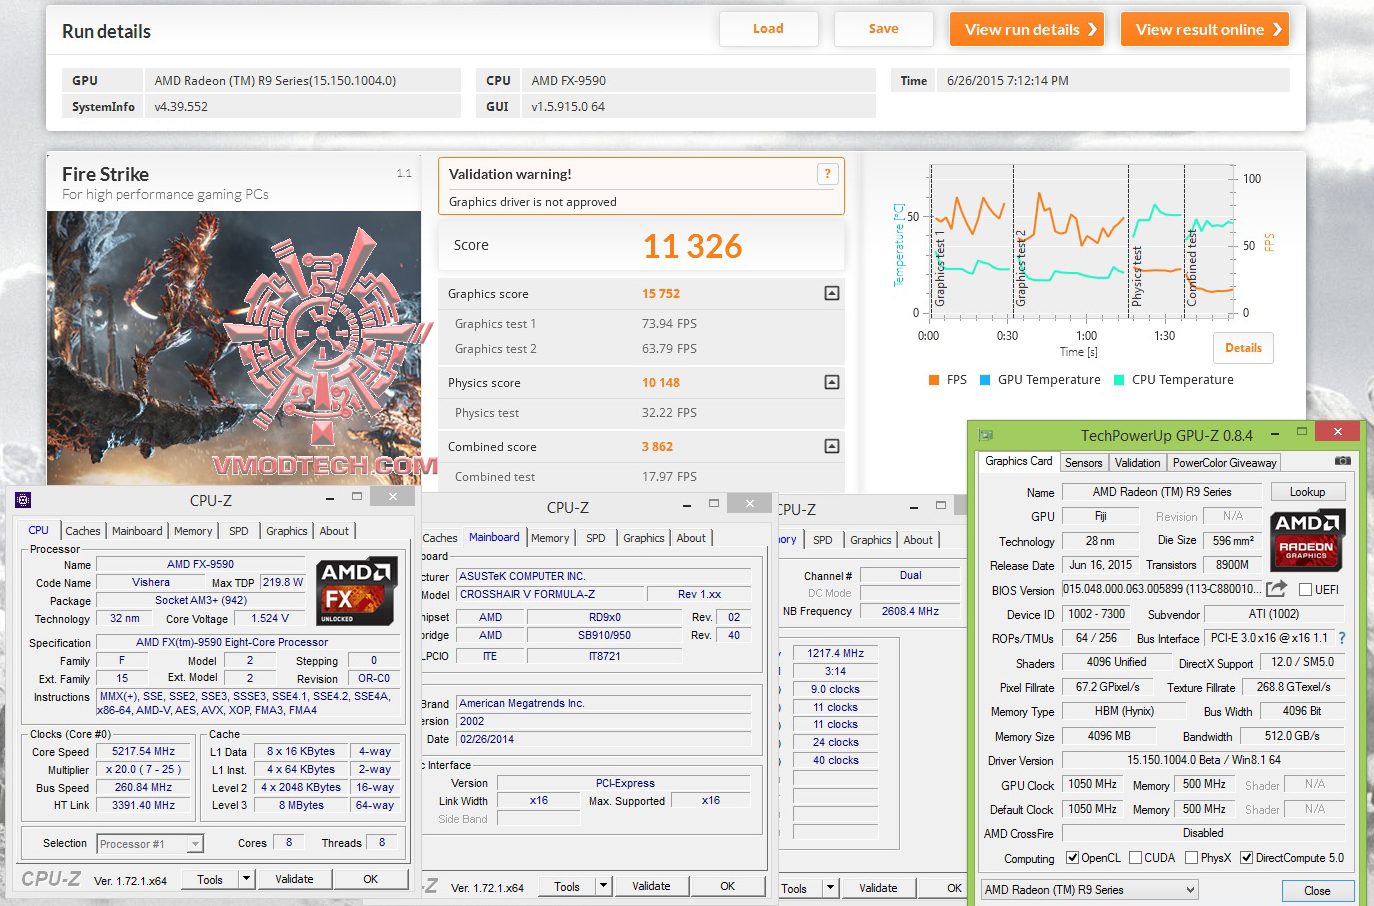This screenshot has height=906, width=1374.
Task: Click the manufacturer 'ASUSTeK COMPUTER INC.' field
Action: click(603, 576)
